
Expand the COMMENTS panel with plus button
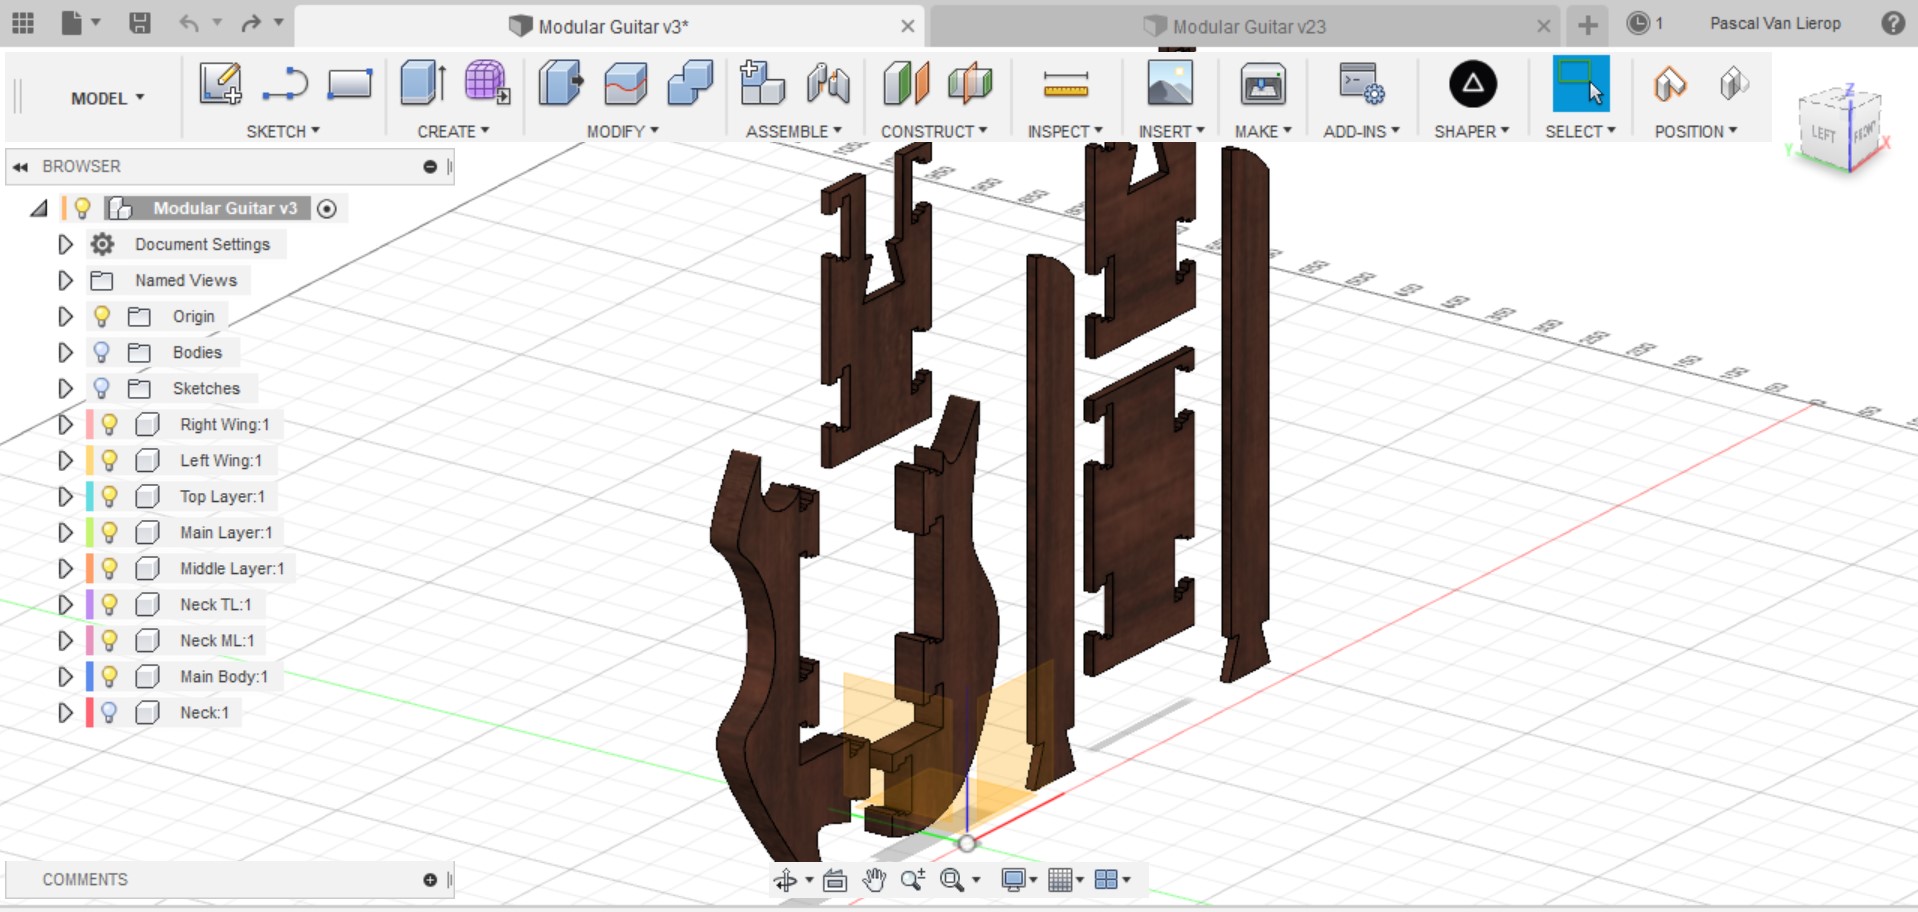point(430,880)
